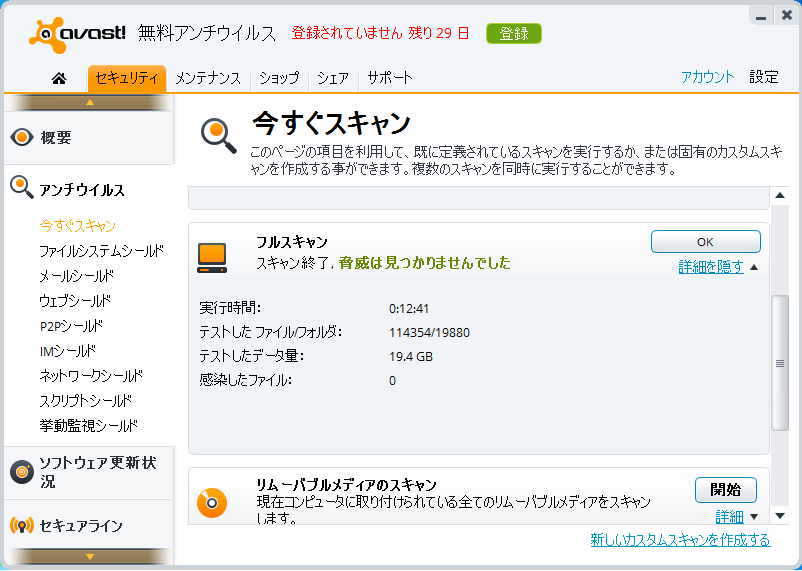Open 挙動監視シールド
The image size is (802, 571).
point(89,426)
